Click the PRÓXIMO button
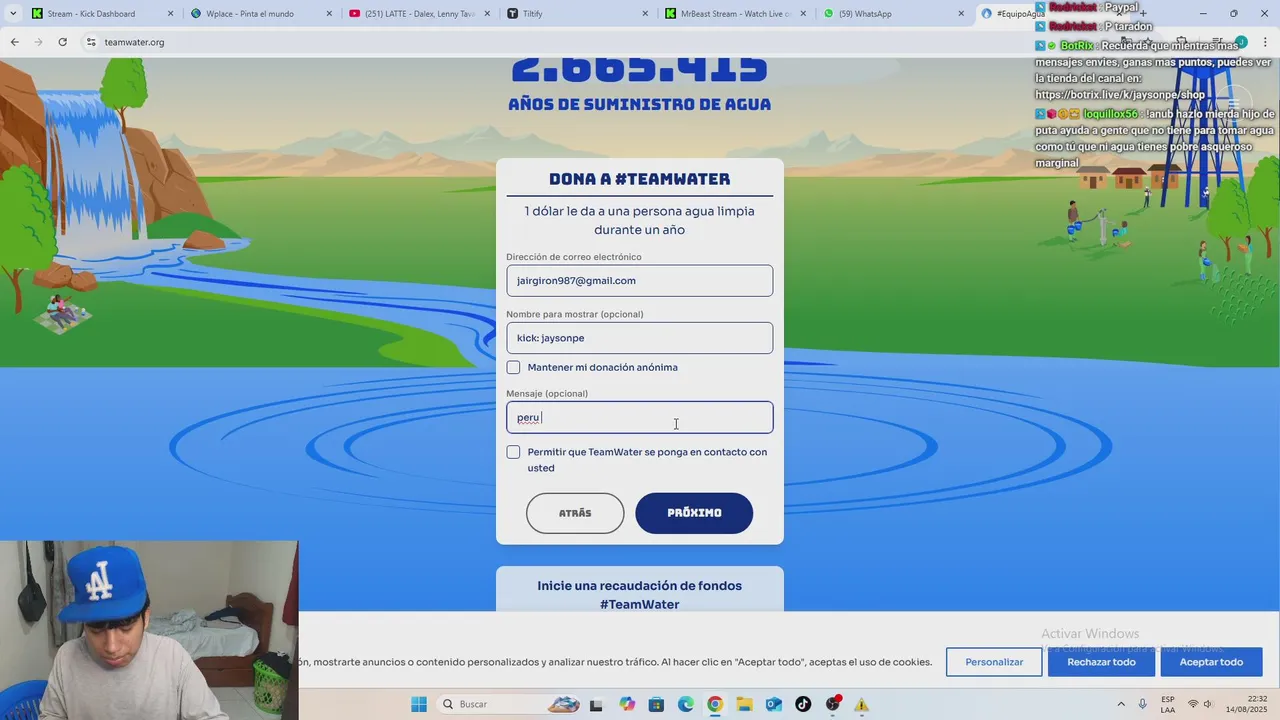 coord(694,513)
